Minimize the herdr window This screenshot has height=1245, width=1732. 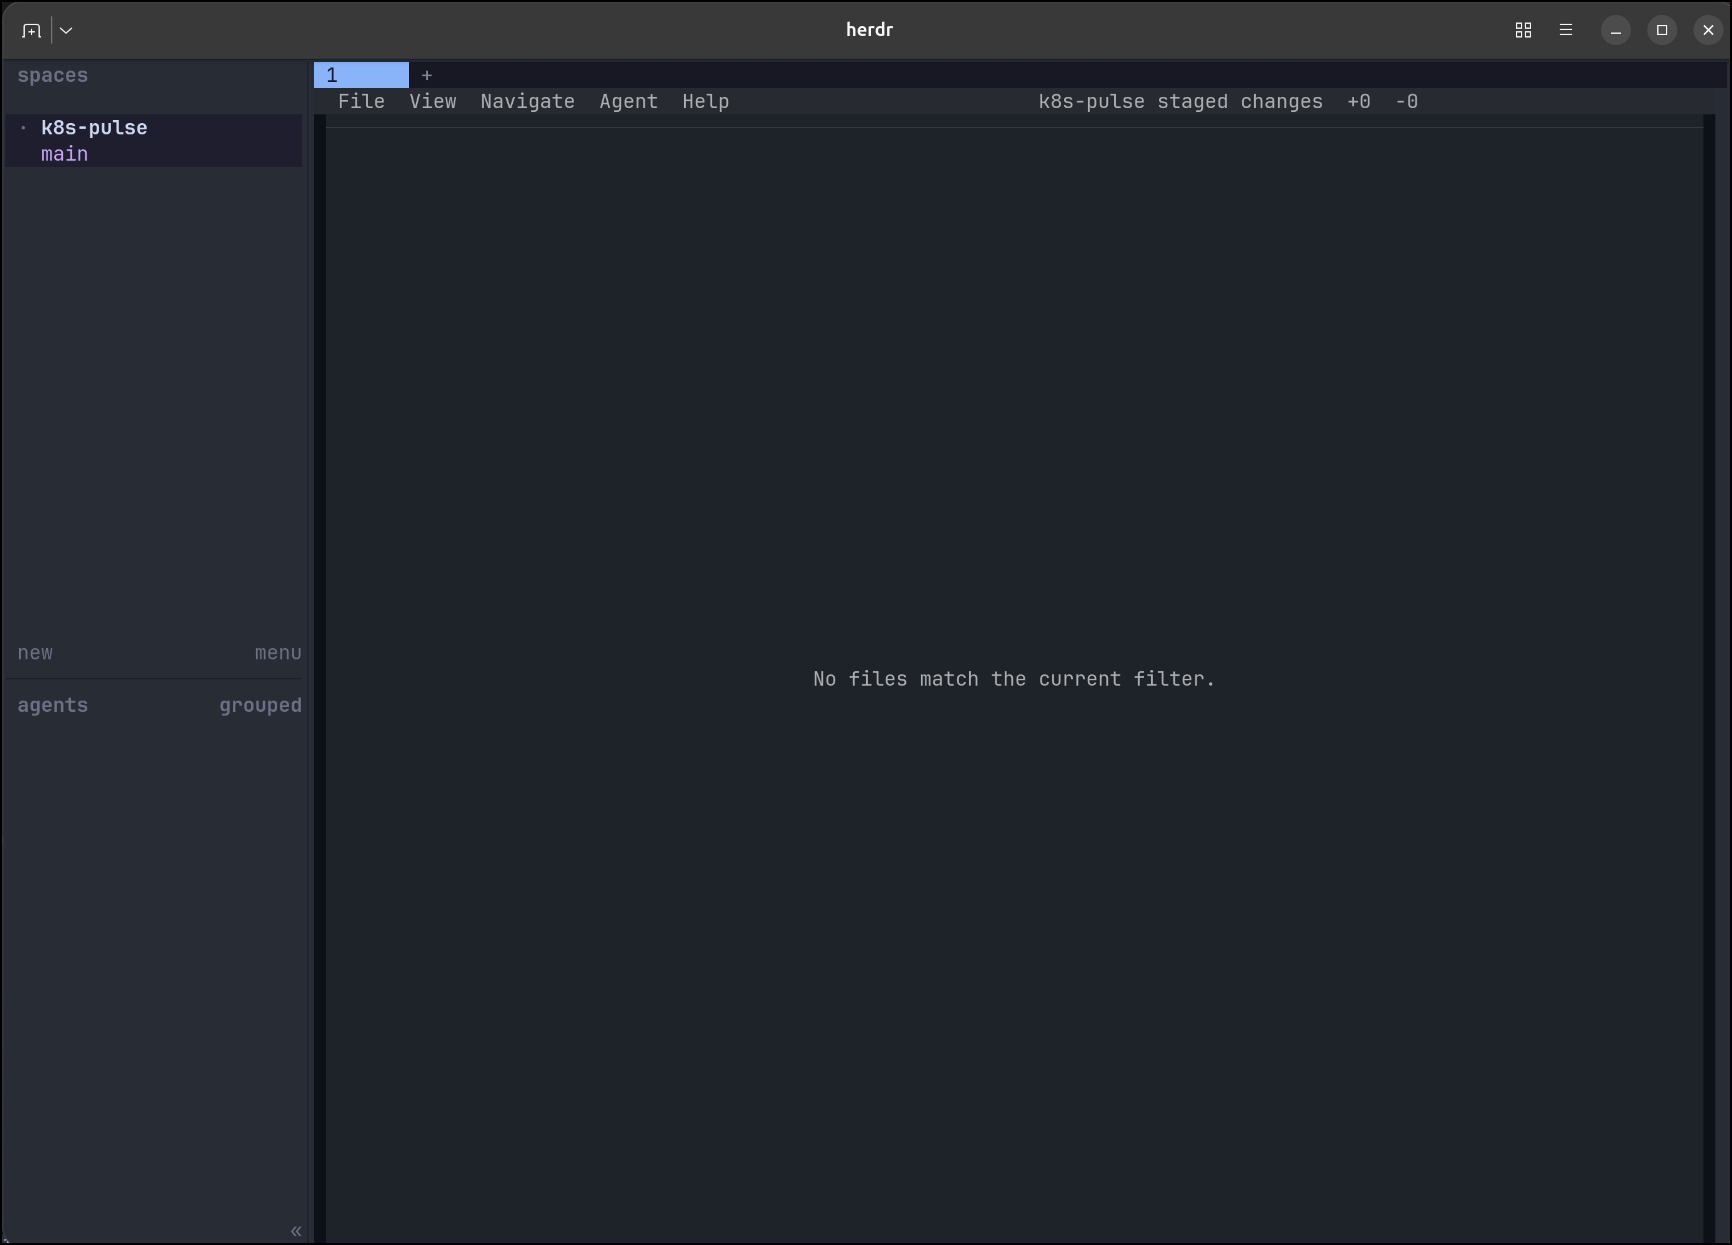point(1616,30)
